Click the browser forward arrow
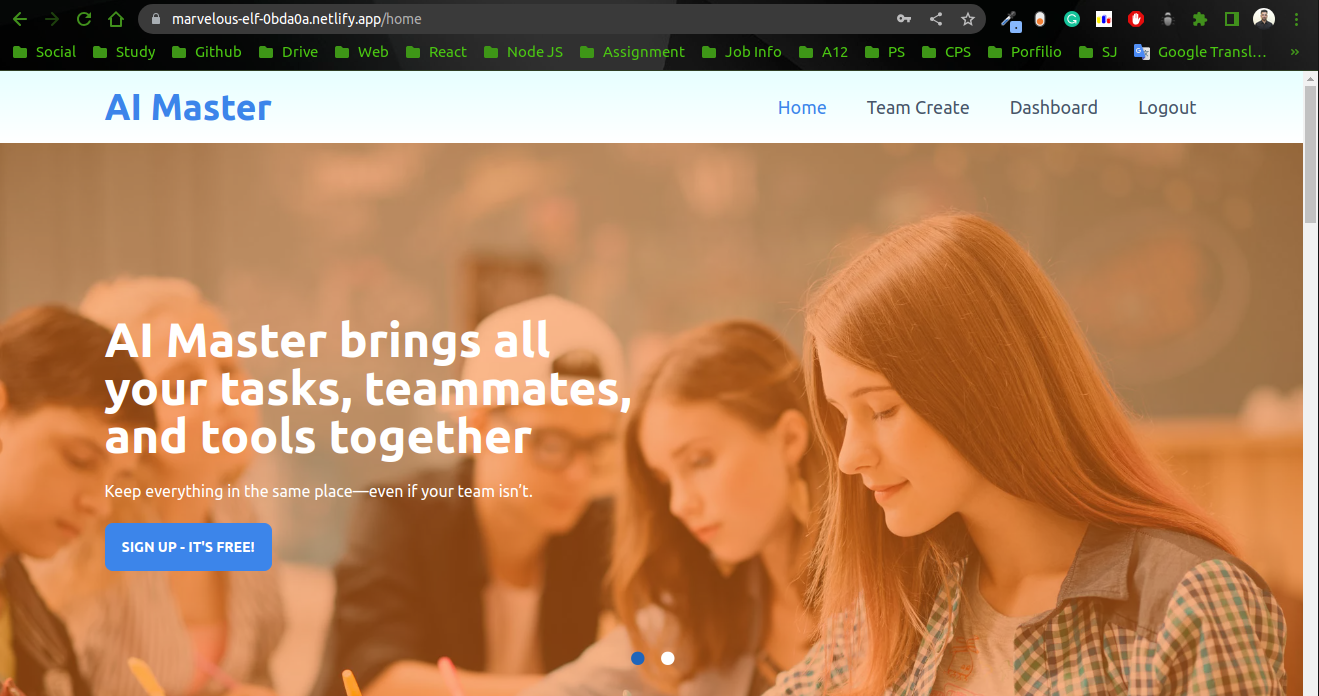Screen dimensions: 1319x696 (52, 19)
